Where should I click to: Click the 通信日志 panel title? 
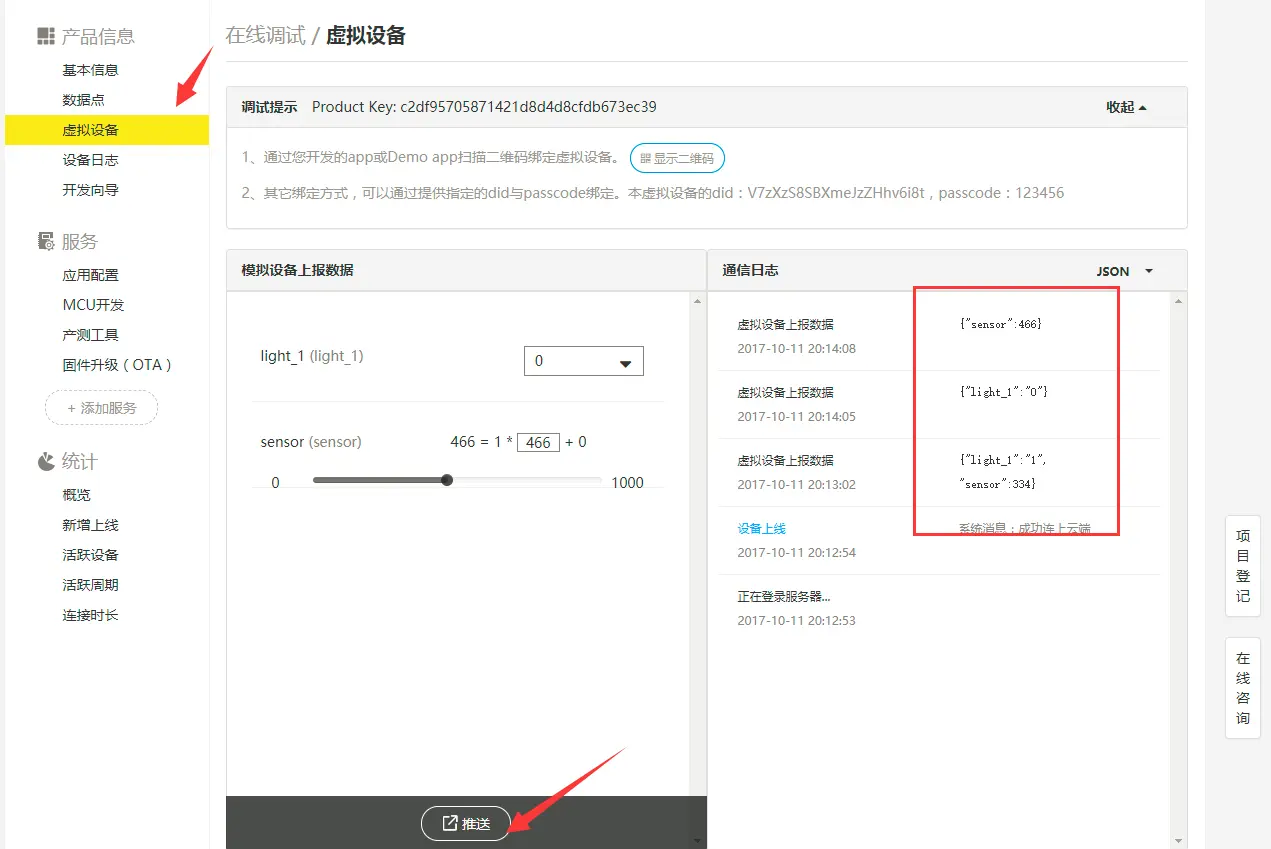coord(750,270)
